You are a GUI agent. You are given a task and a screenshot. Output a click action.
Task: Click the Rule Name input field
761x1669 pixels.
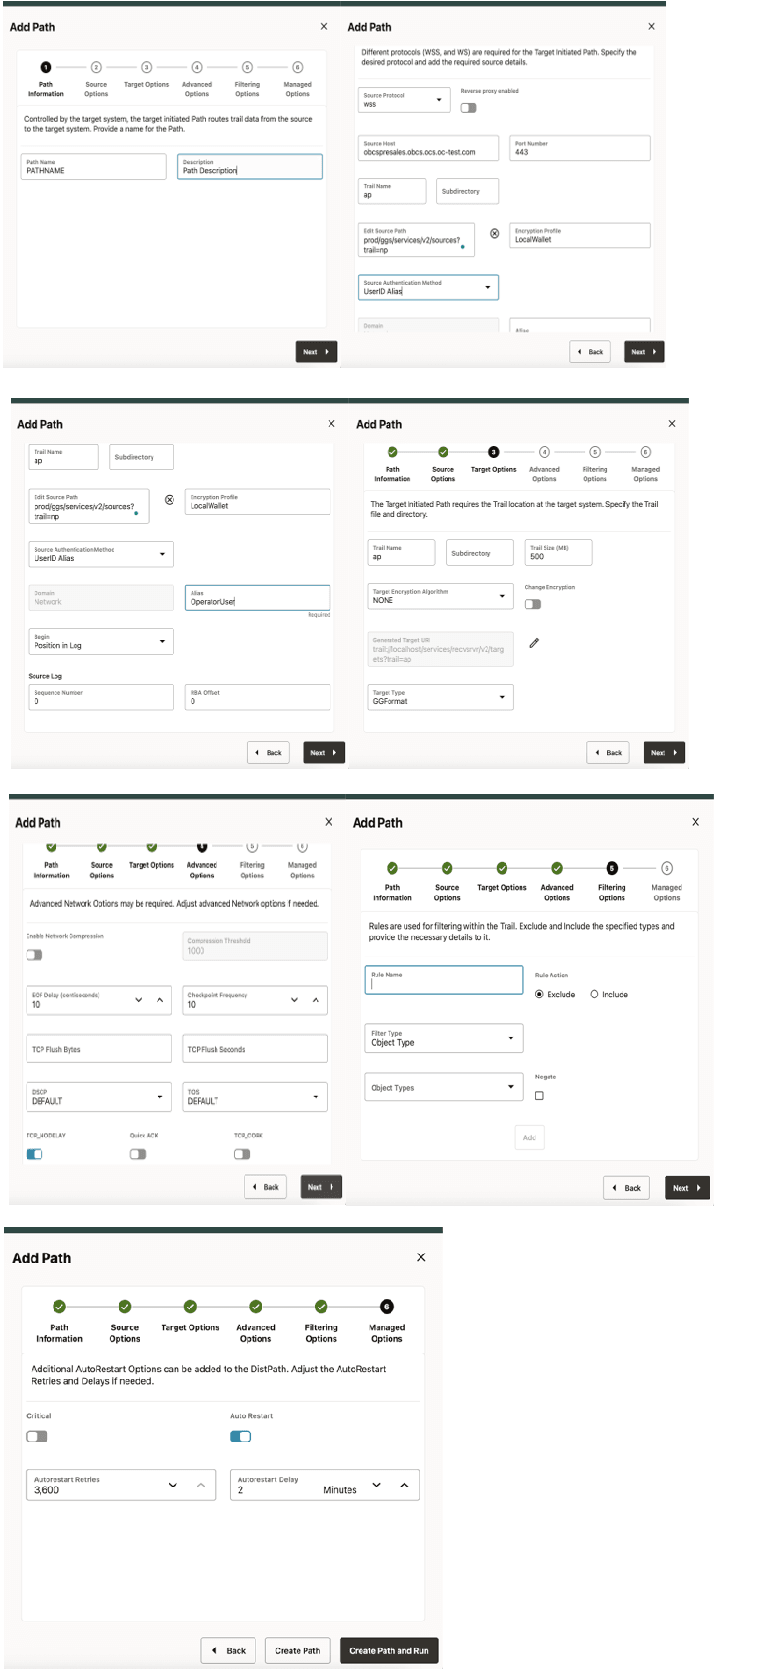pos(444,980)
